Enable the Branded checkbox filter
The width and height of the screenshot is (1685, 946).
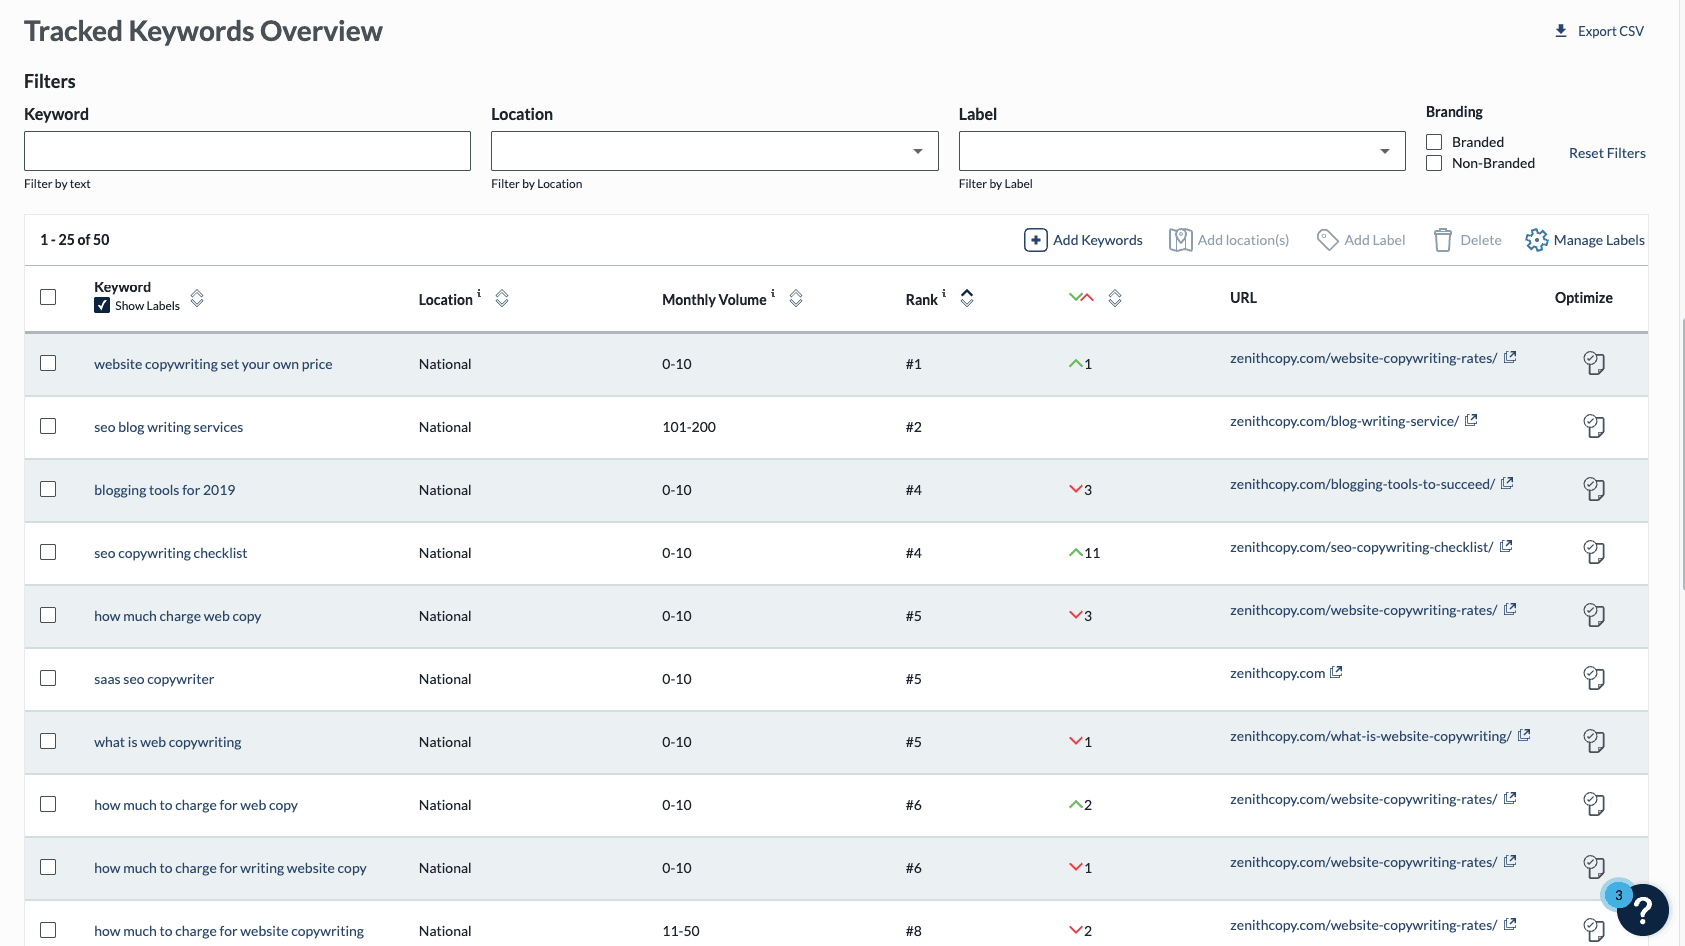point(1434,142)
